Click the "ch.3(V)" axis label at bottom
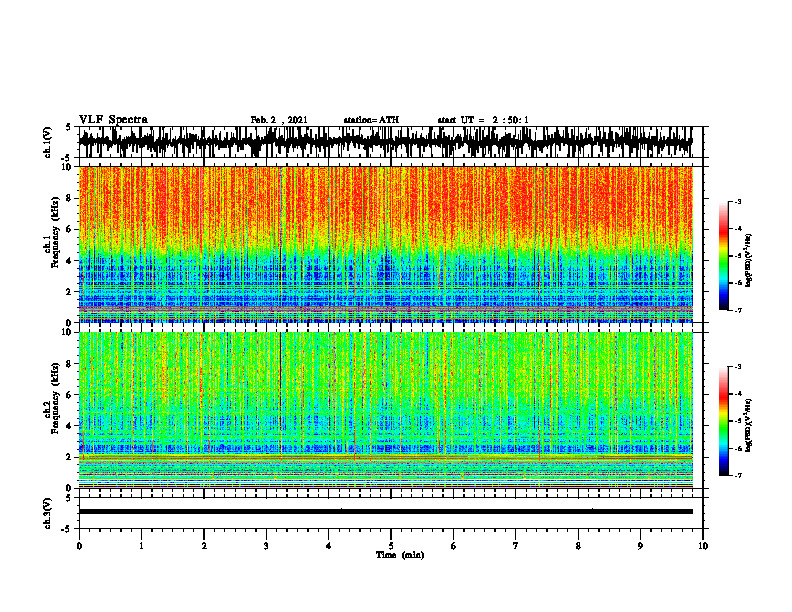Image resolution: width=792 pixels, height=612 pixels. coord(48,514)
